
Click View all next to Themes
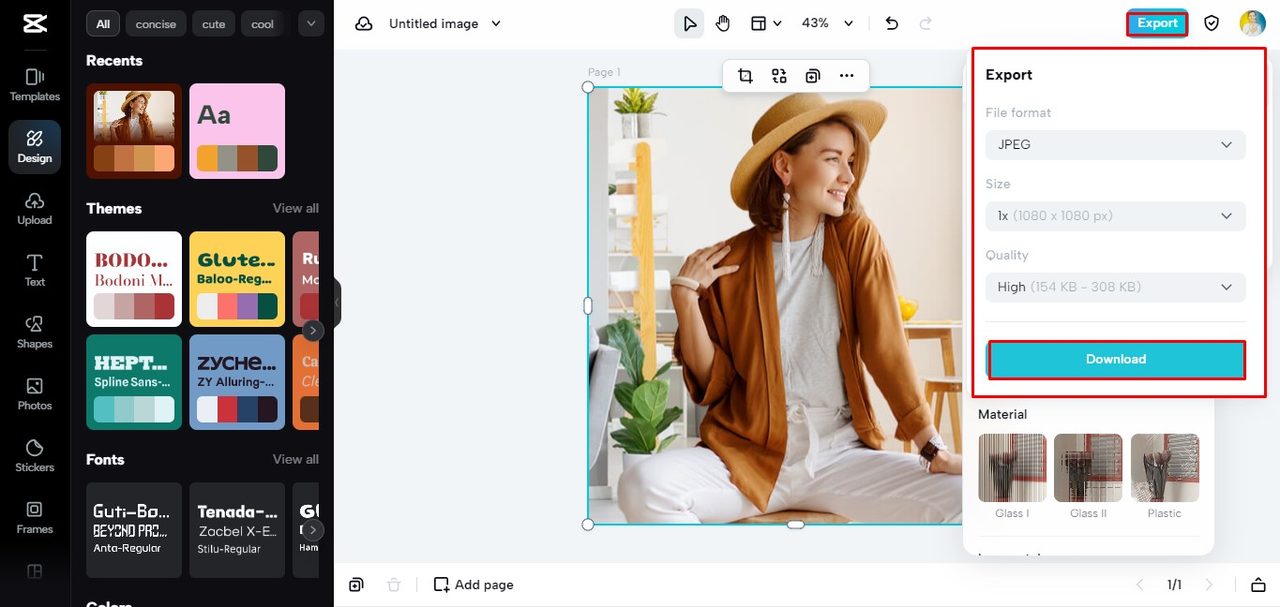296,208
